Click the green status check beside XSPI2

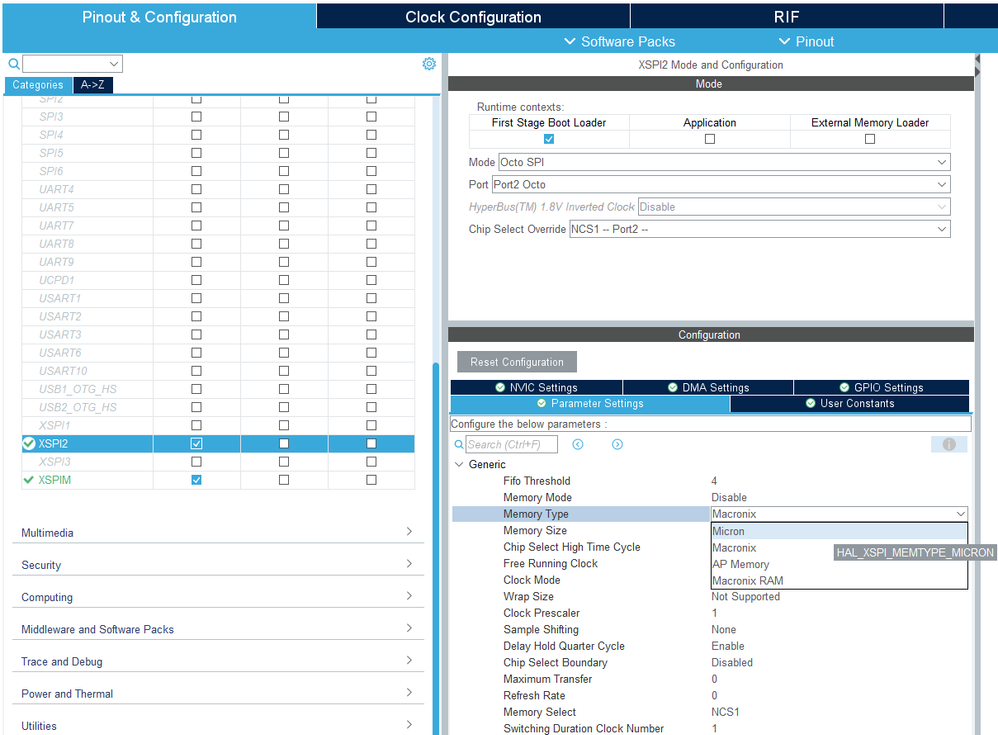(29, 444)
